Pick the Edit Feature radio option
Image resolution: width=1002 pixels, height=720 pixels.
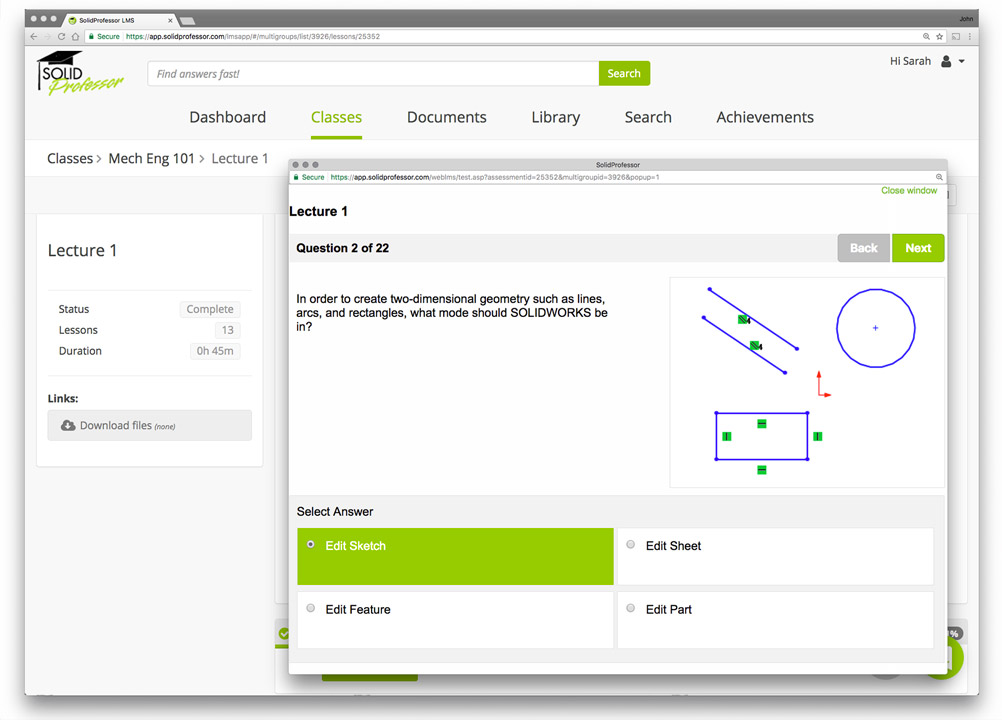tap(311, 608)
